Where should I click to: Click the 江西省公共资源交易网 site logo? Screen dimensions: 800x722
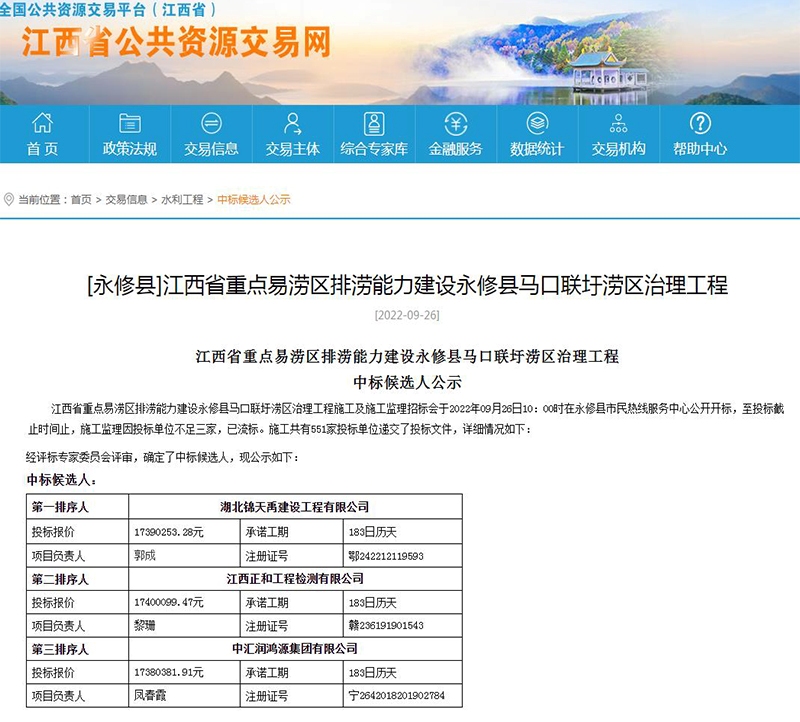point(178,48)
